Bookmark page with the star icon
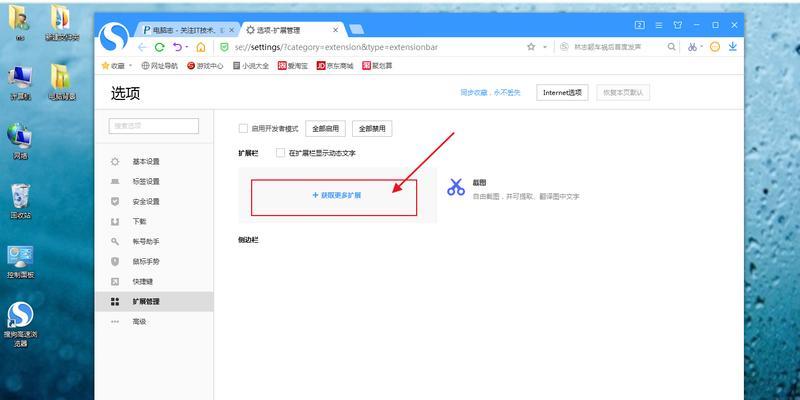800x400 pixels. 531,47
